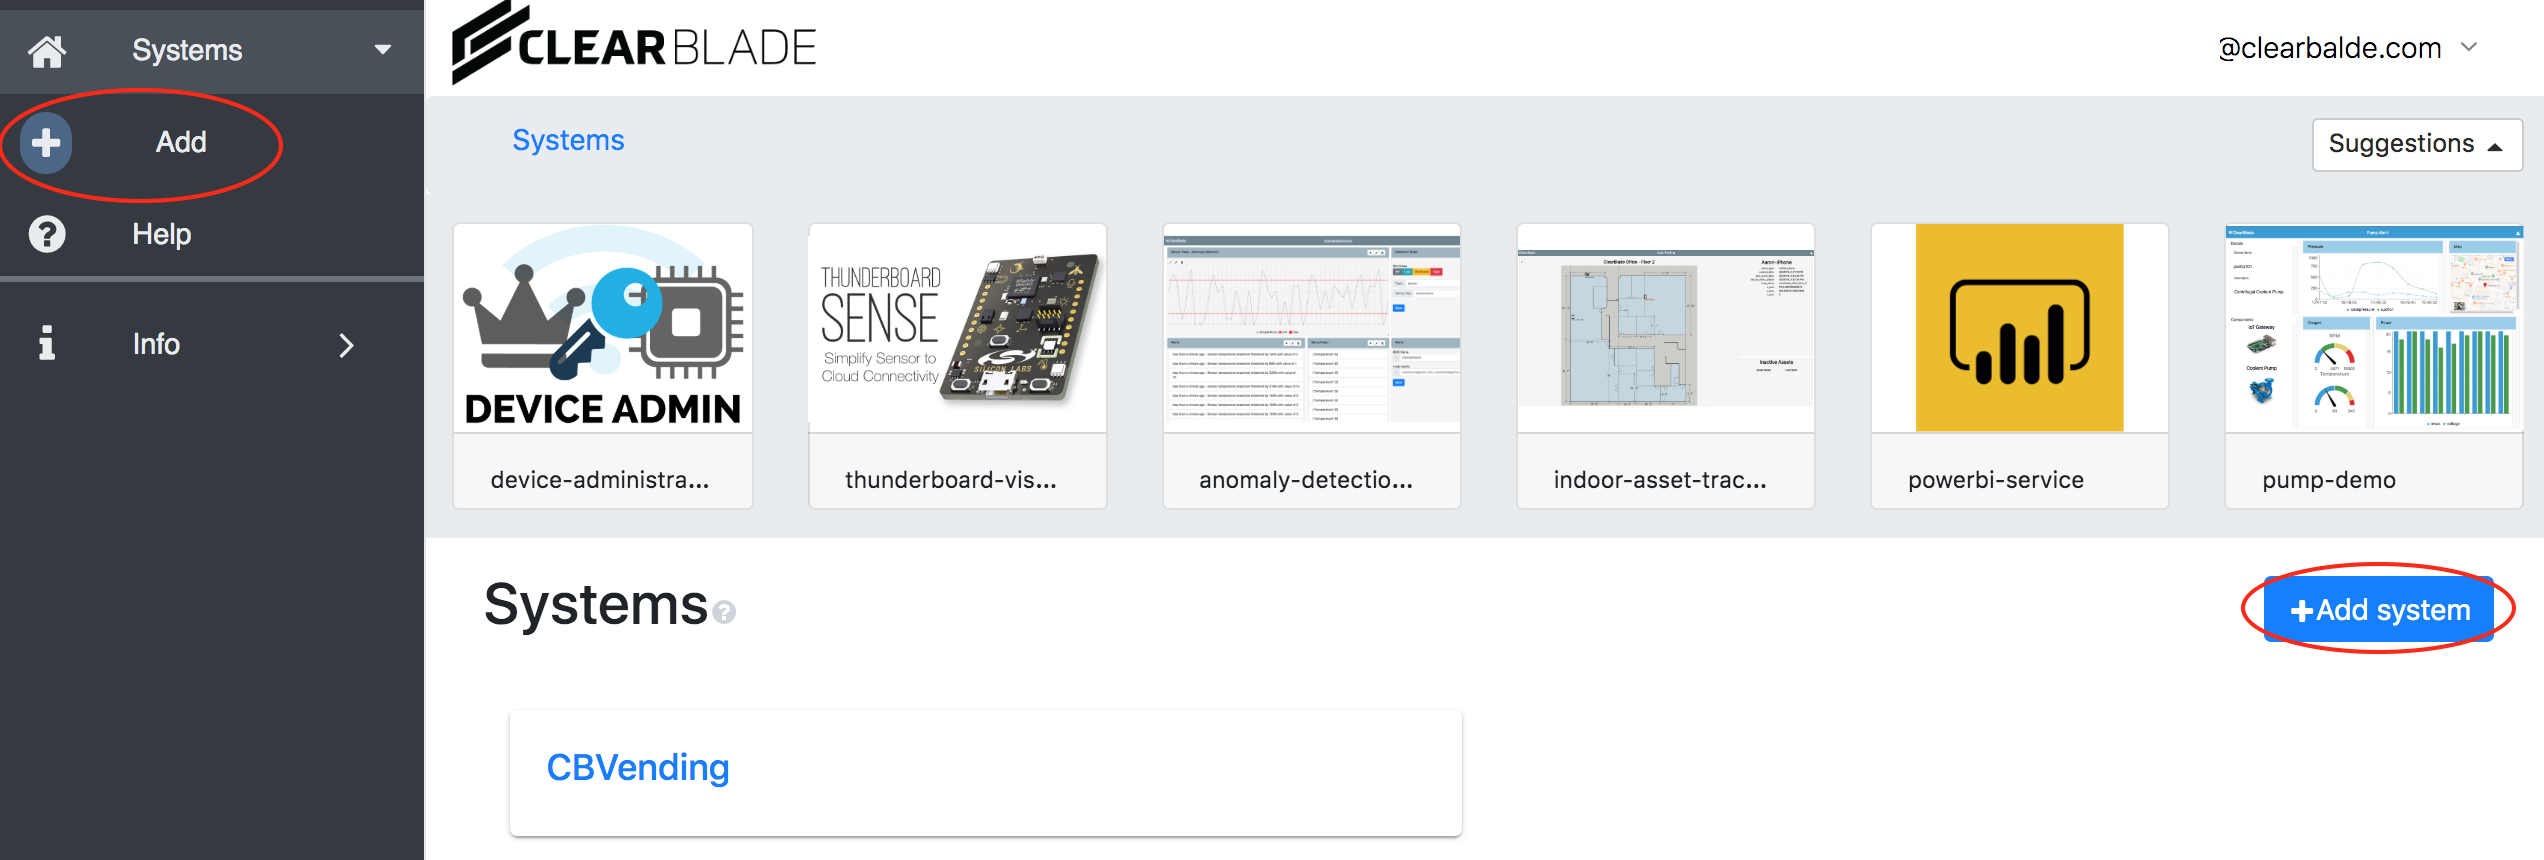This screenshot has height=860, width=2544.
Task: Open the CBVending system link
Action: point(638,768)
